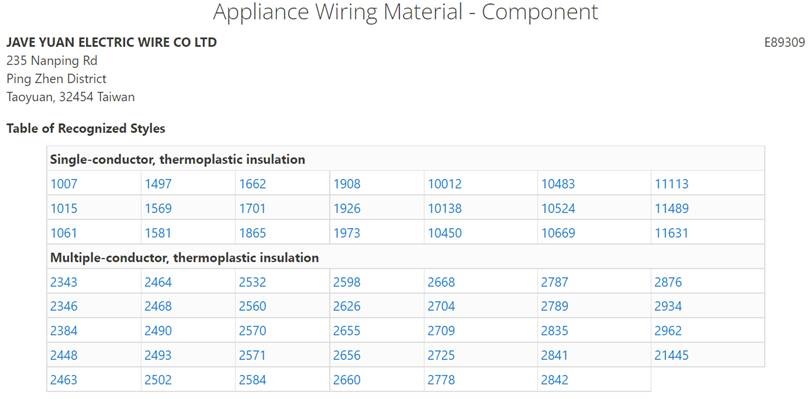View style 11113 details
Image resolution: width=811 pixels, height=399 pixels.
coord(671,184)
